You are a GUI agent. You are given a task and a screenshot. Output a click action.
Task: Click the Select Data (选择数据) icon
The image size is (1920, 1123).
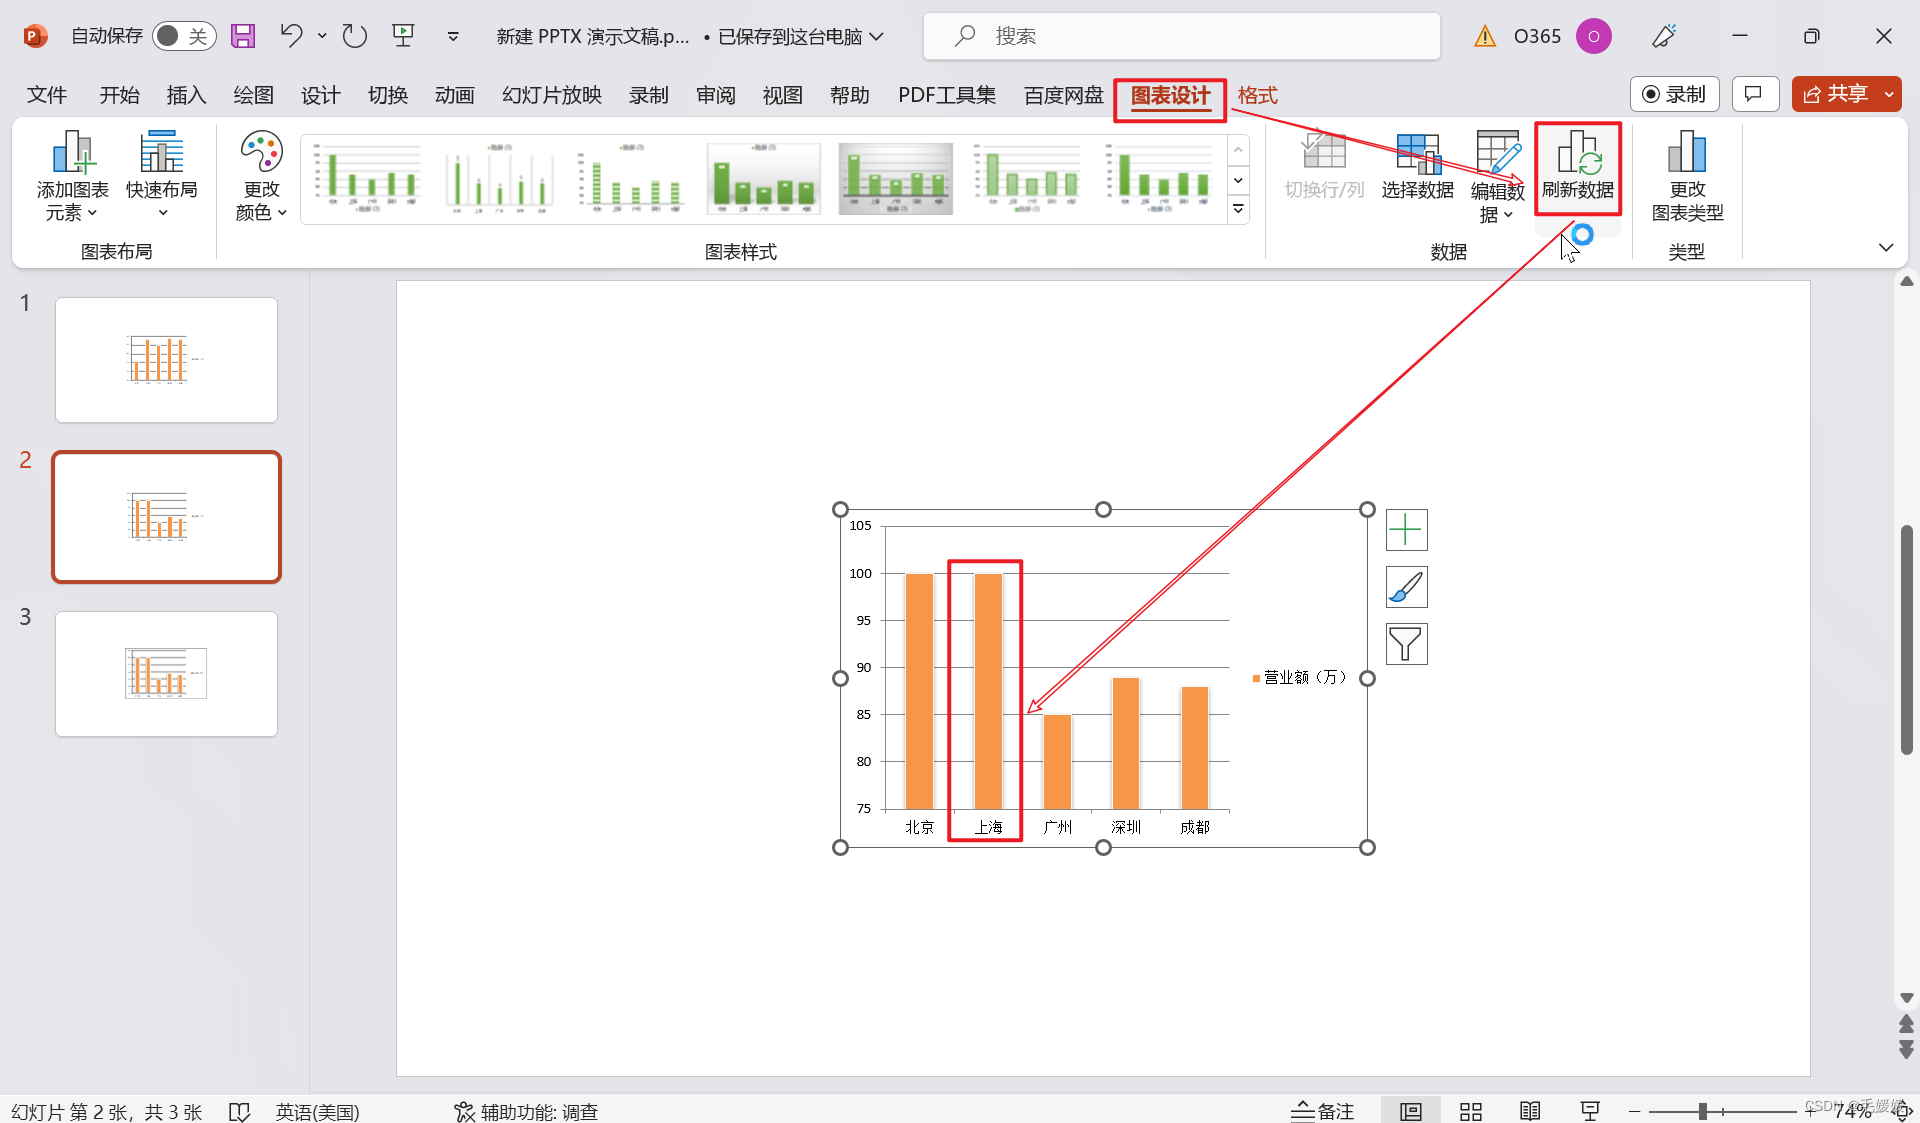tap(1417, 155)
